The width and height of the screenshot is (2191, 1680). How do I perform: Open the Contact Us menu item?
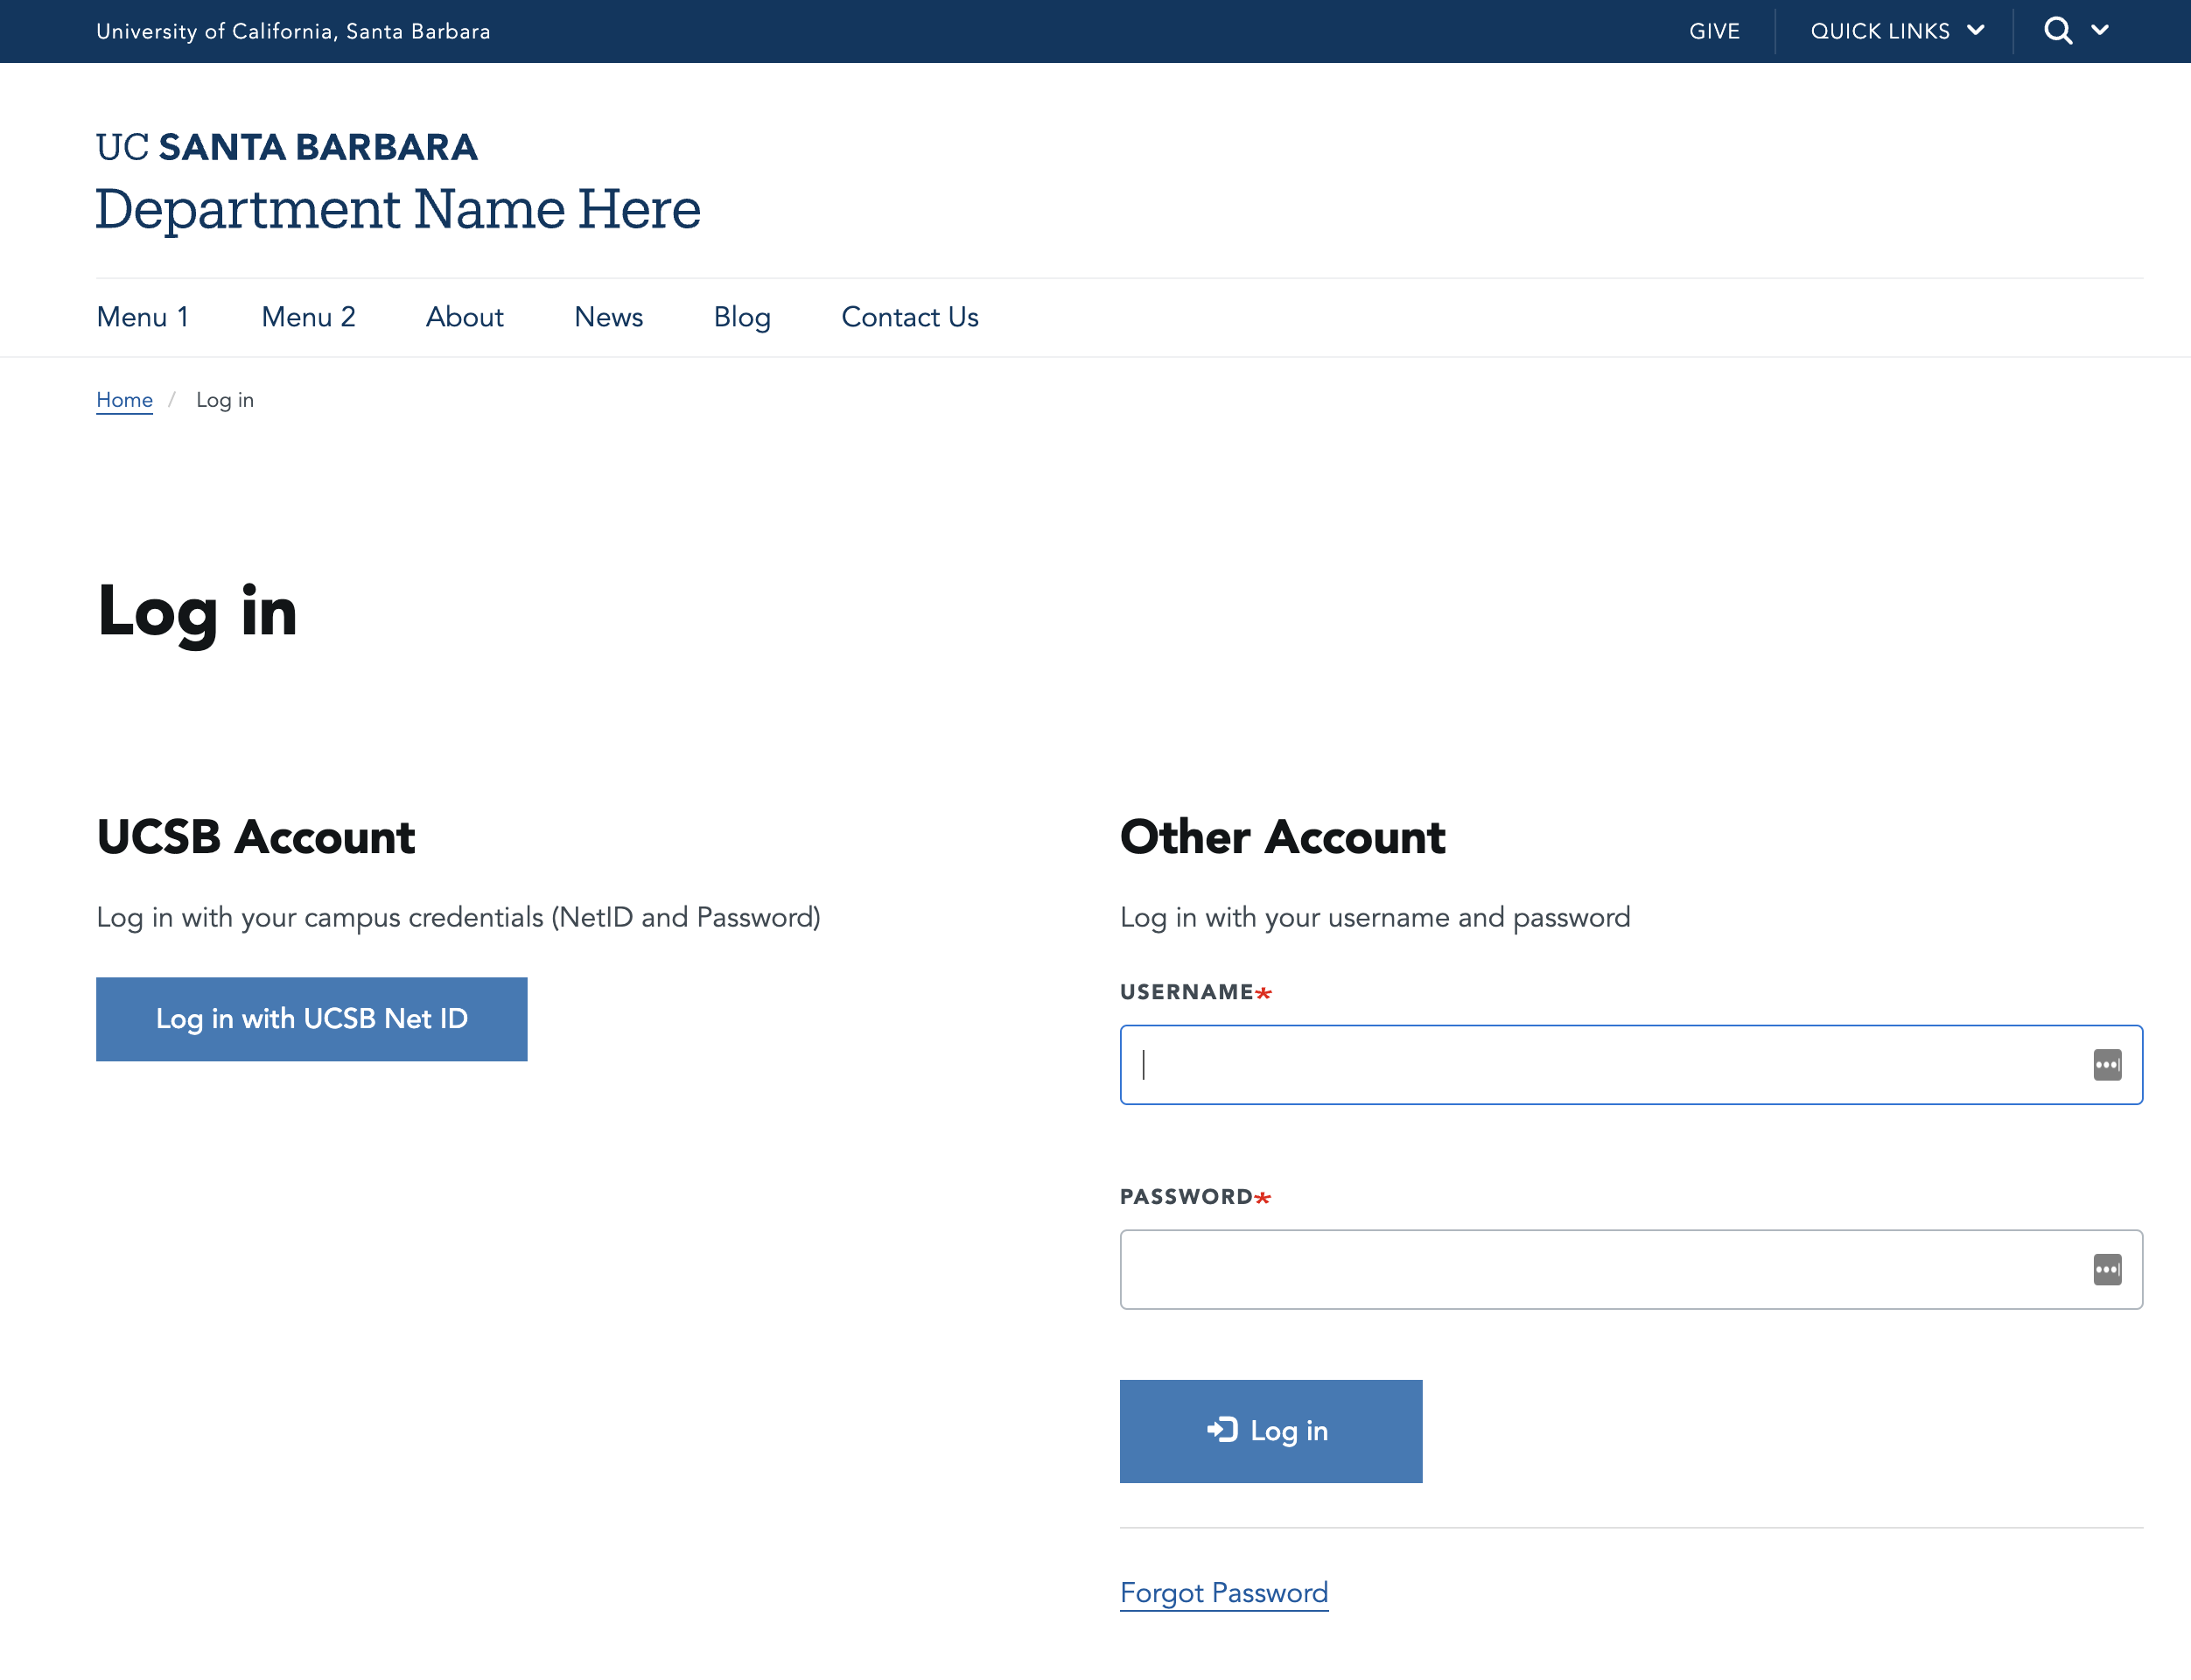tap(910, 317)
